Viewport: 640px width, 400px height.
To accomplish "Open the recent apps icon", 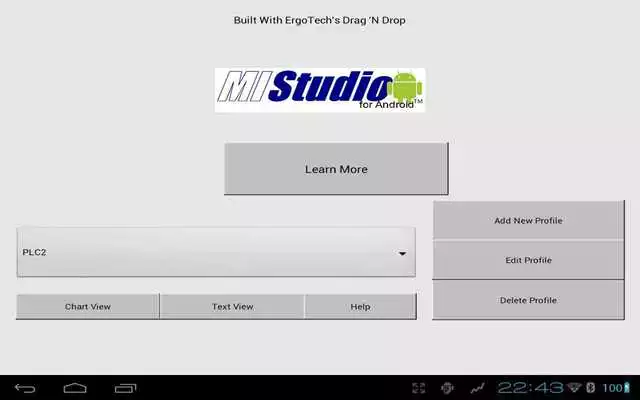I will [125, 388].
